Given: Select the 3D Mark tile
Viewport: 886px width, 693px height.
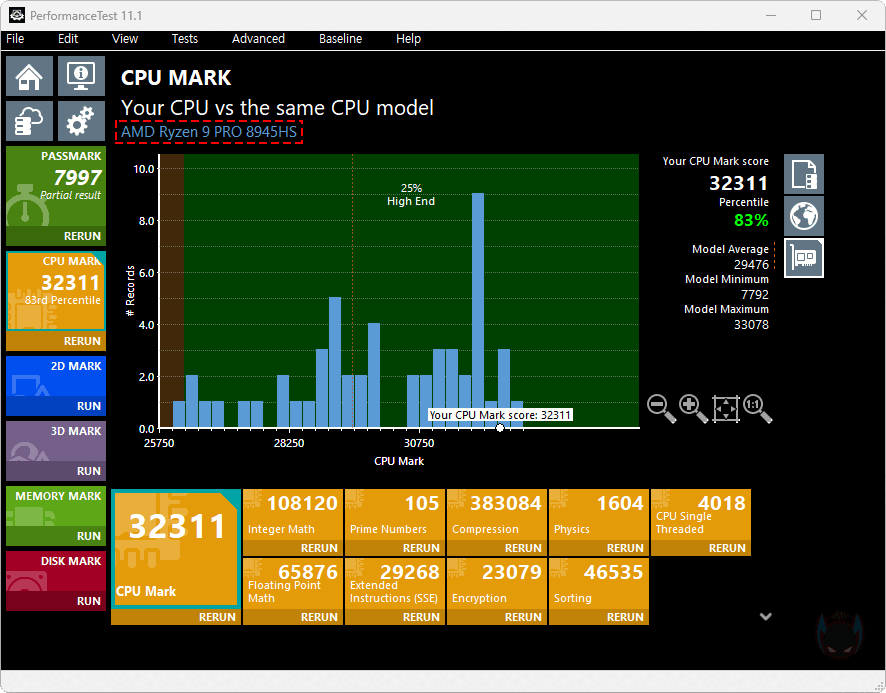Looking at the screenshot, I should [x=56, y=442].
